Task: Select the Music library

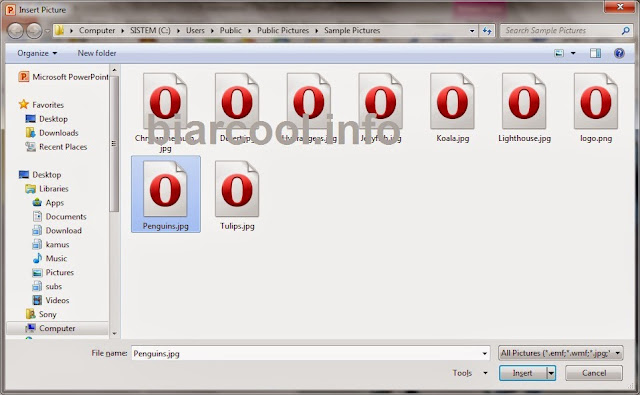Action: coord(49,258)
